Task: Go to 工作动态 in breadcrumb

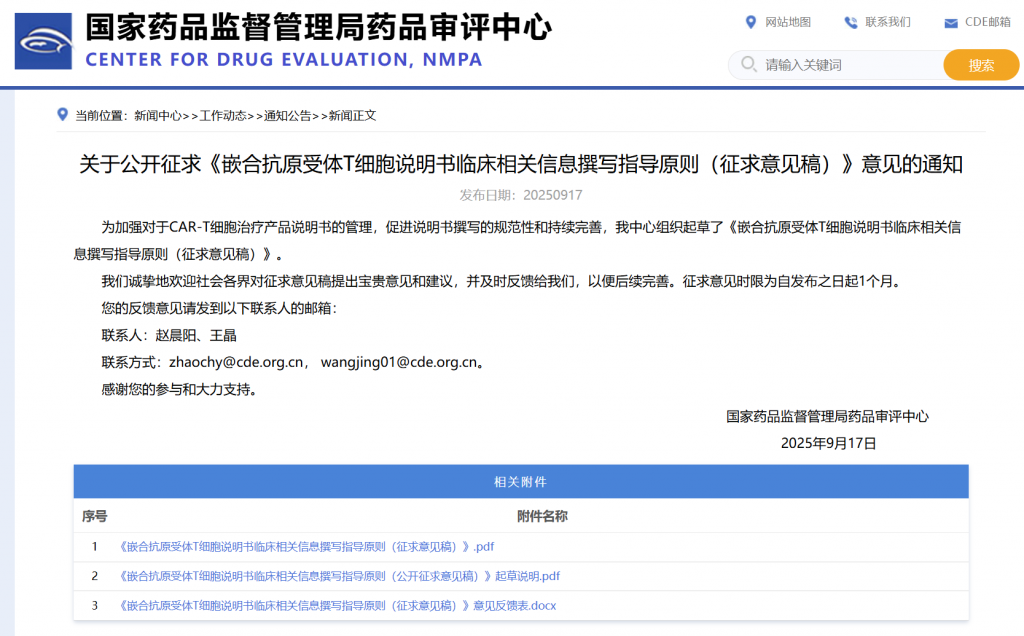Action: [x=223, y=116]
